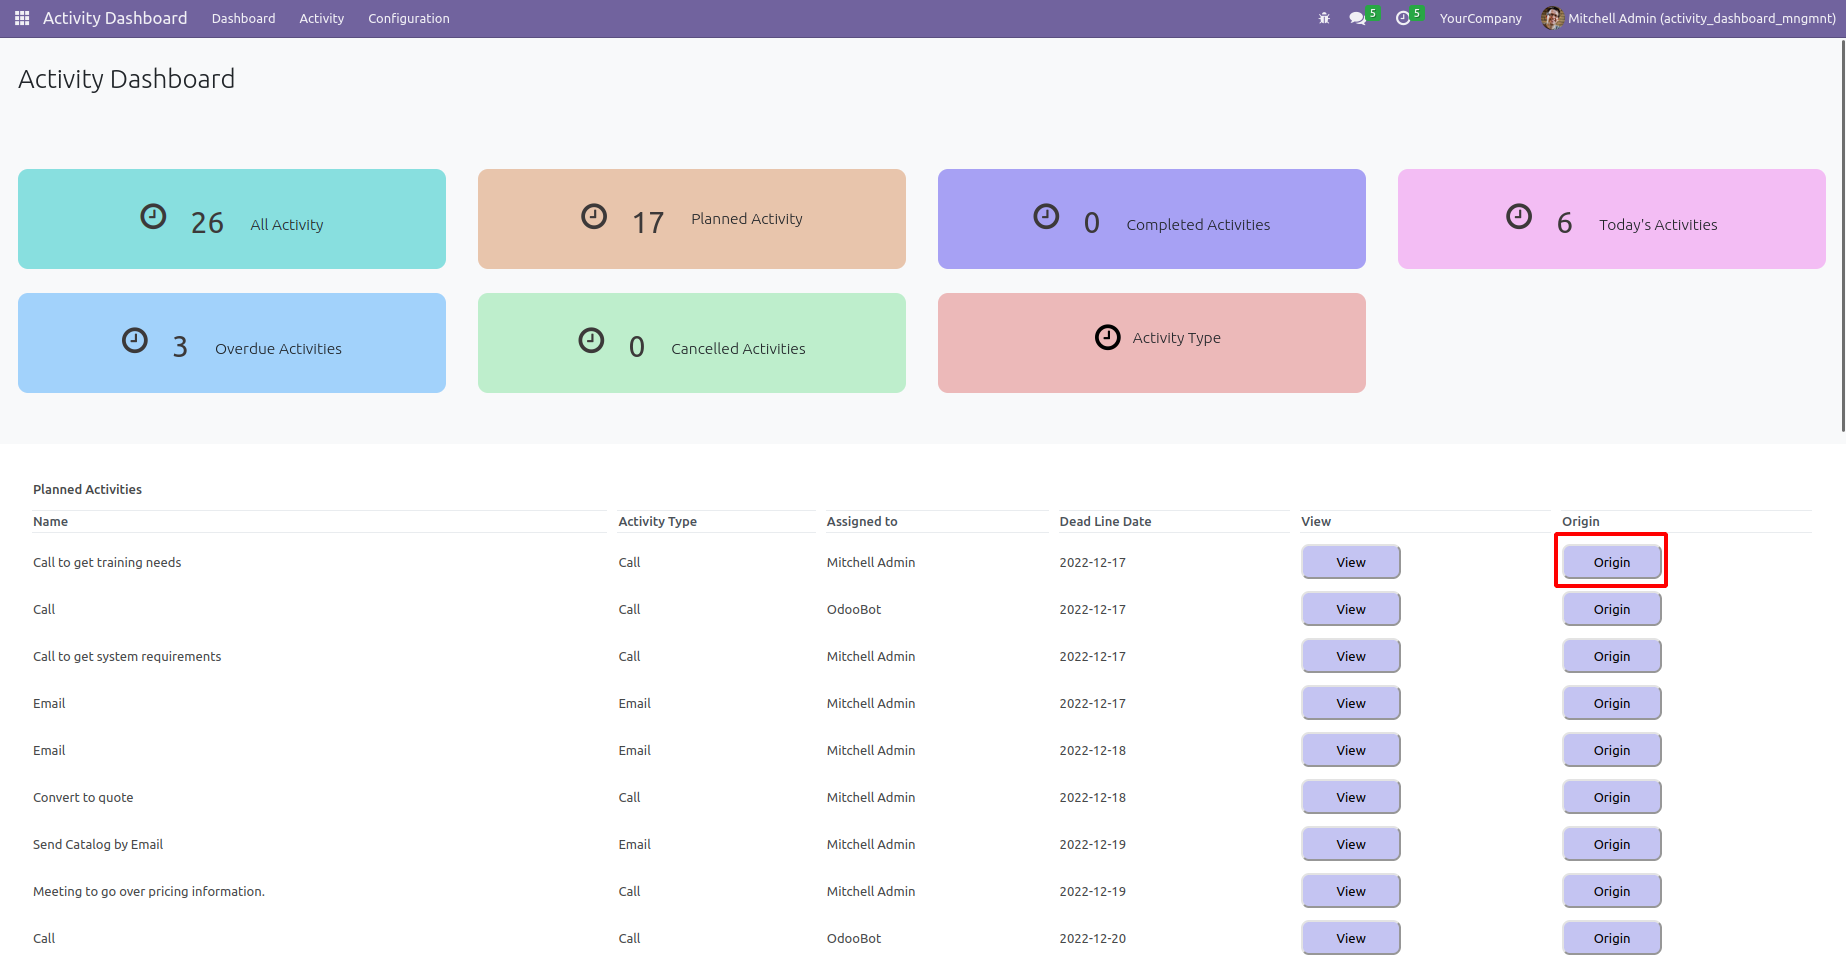The image size is (1846, 966).
Task: Select the 'Convert to quote' name
Action: tap(83, 797)
